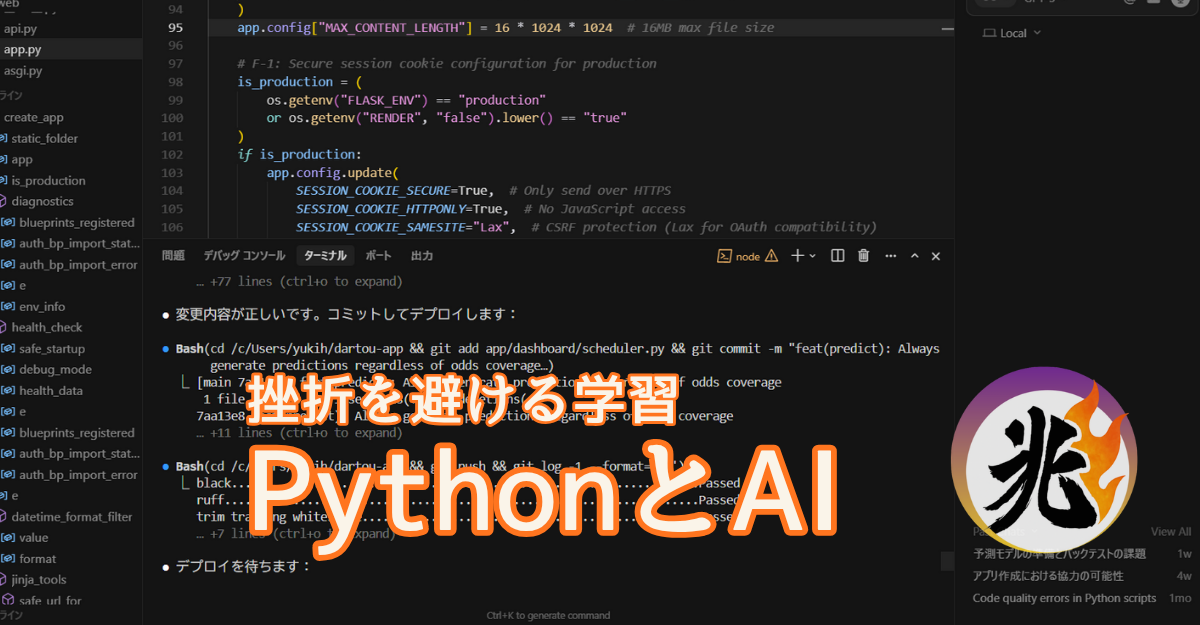Switch to the 問題 tab

pos(173,256)
